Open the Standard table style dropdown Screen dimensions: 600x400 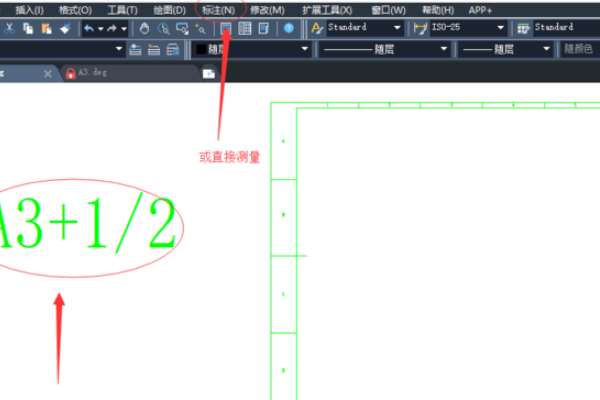pos(566,28)
